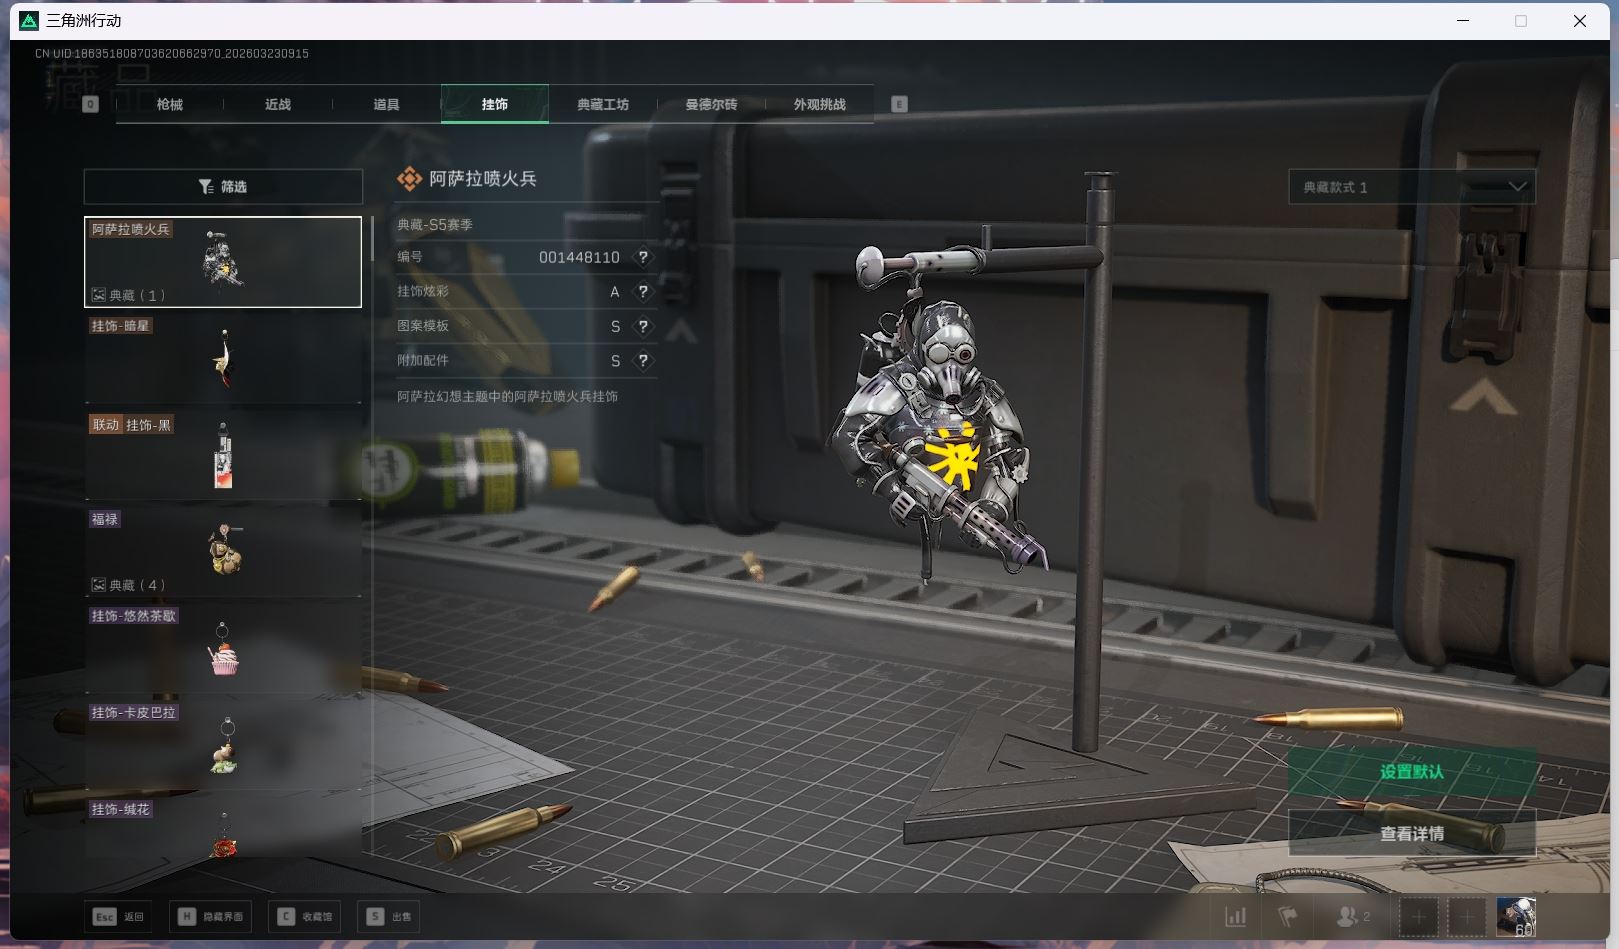Click the 附加配件 question mark icon
The height and width of the screenshot is (949, 1619).
pyautogui.click(x=643, y=361)
